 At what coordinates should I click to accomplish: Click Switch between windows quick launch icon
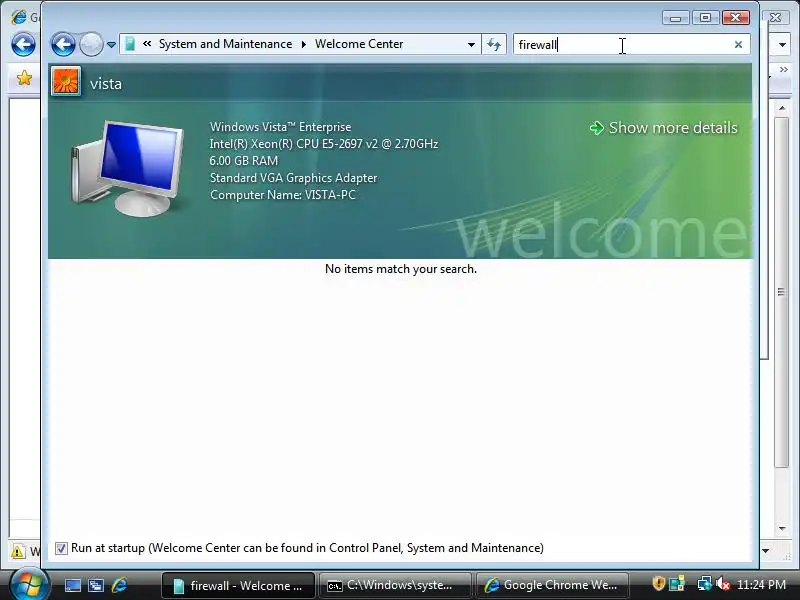96,585
